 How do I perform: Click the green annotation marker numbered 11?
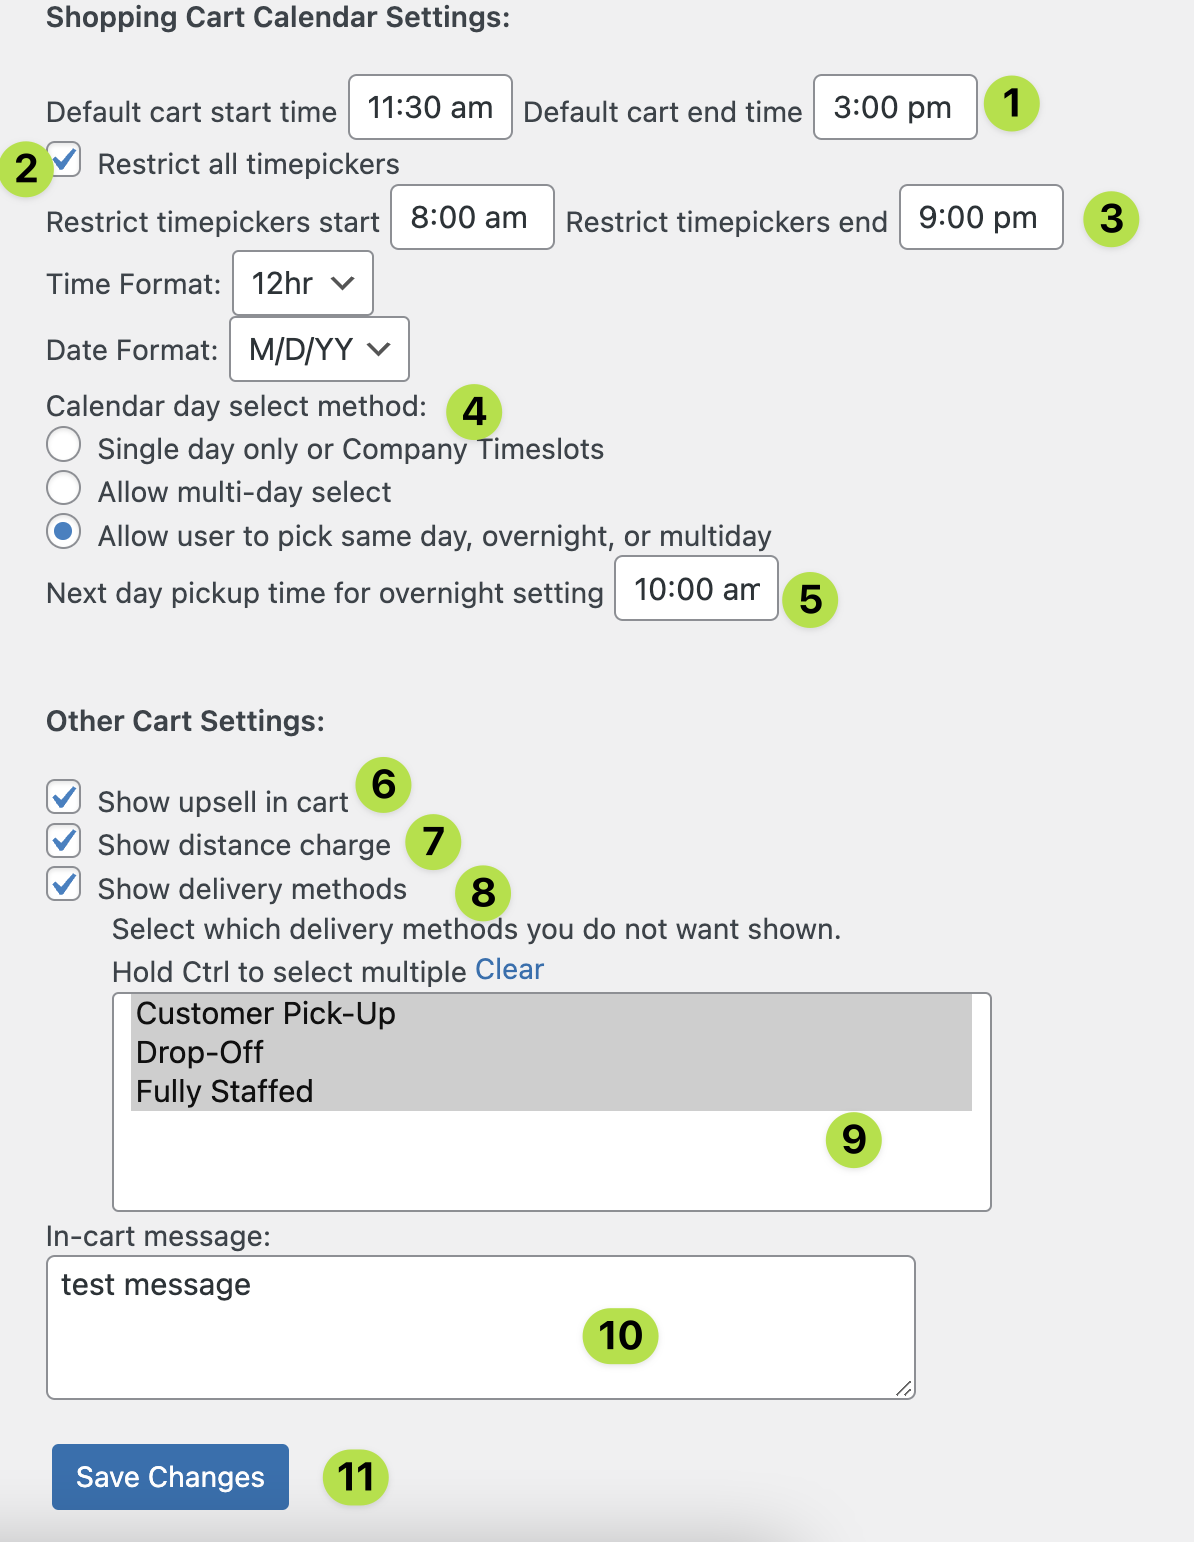coord(355,1477)
